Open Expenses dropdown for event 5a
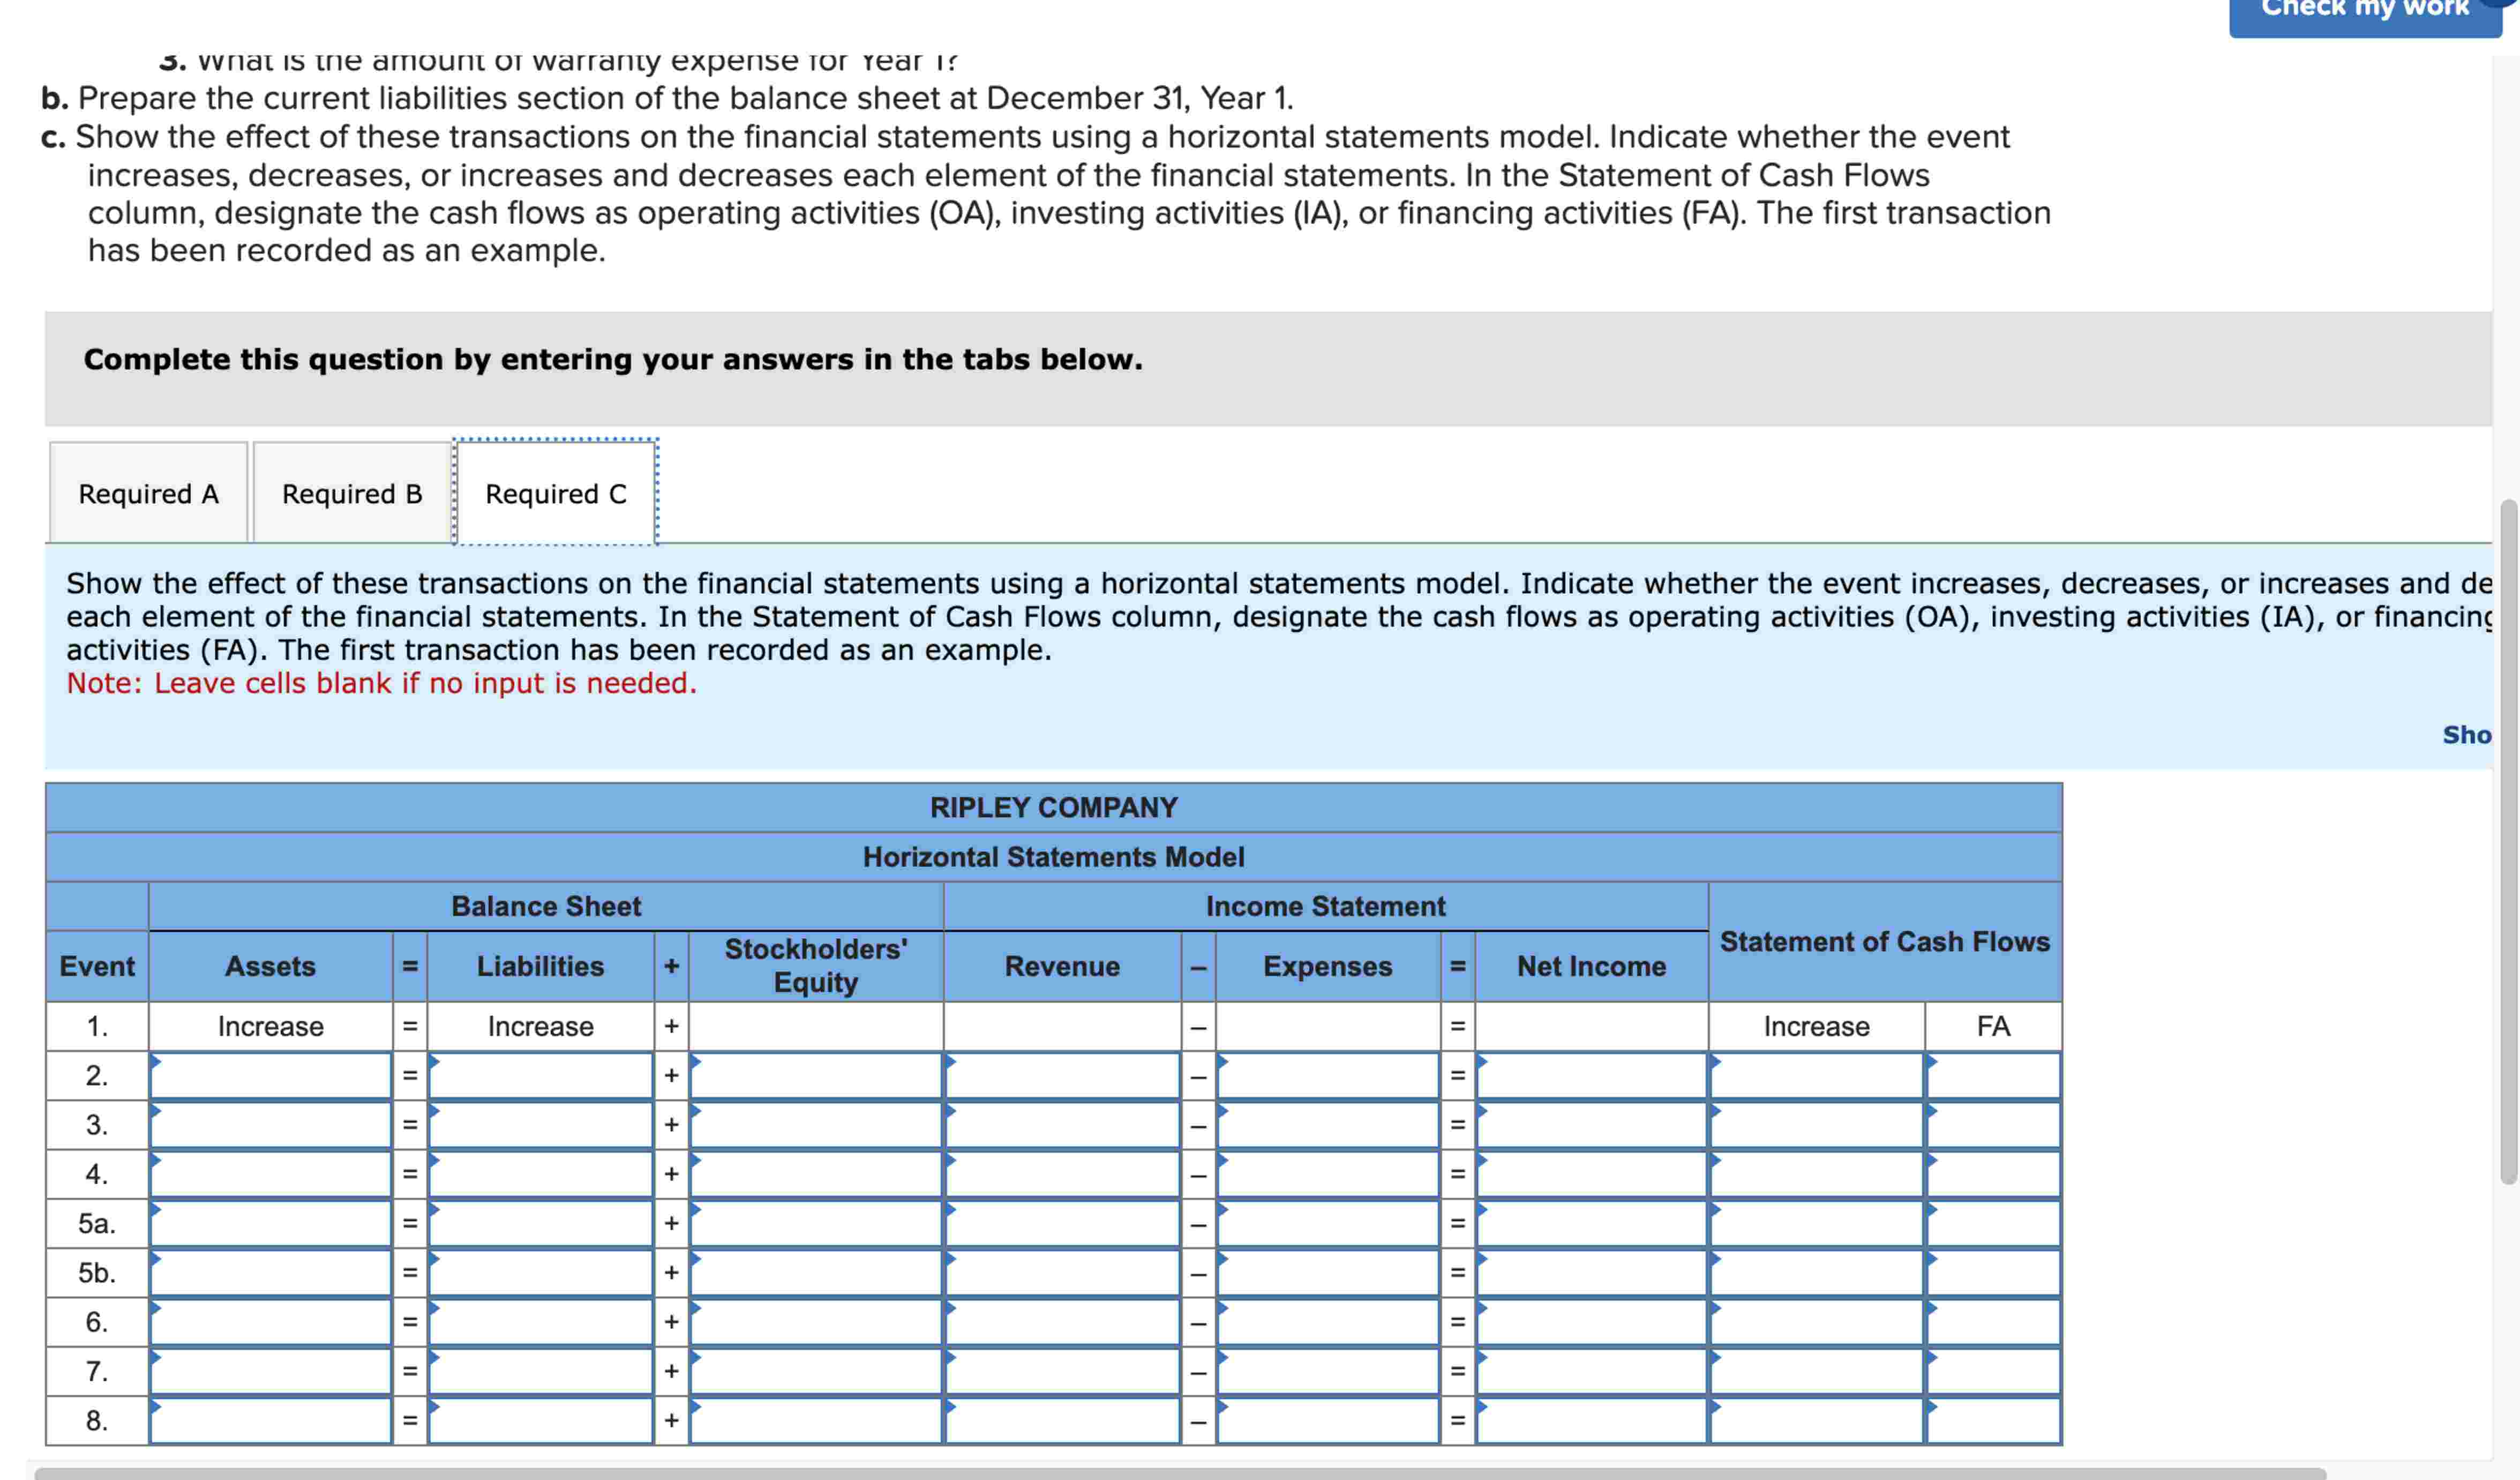This screenshot has height=1480, width=2520. coord(1328,1223)
